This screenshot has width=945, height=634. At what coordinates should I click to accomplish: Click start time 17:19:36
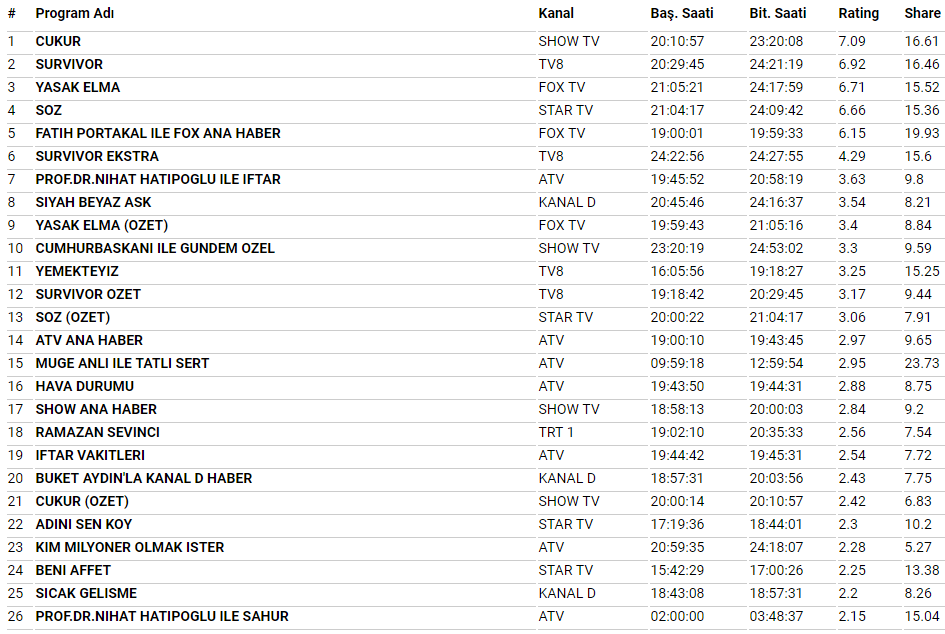pos(677,524)
